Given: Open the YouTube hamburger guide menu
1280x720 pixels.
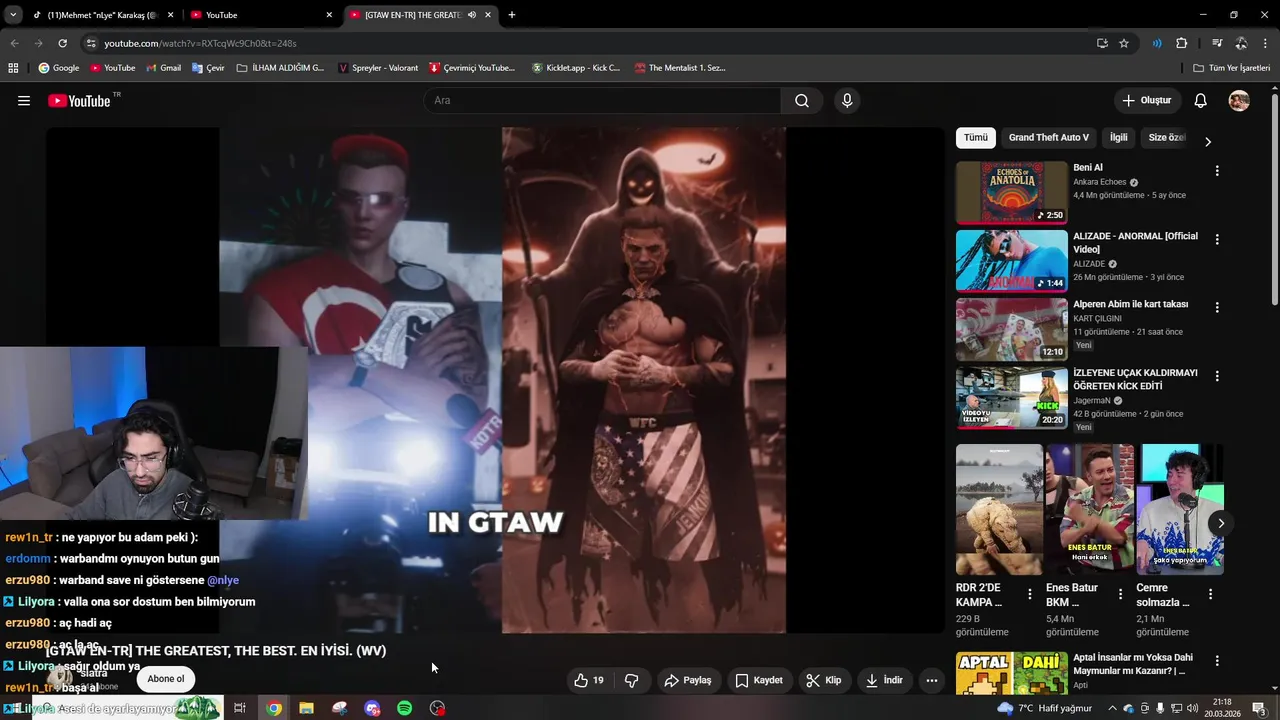Looking at the screenshot, I should (24, 101).
